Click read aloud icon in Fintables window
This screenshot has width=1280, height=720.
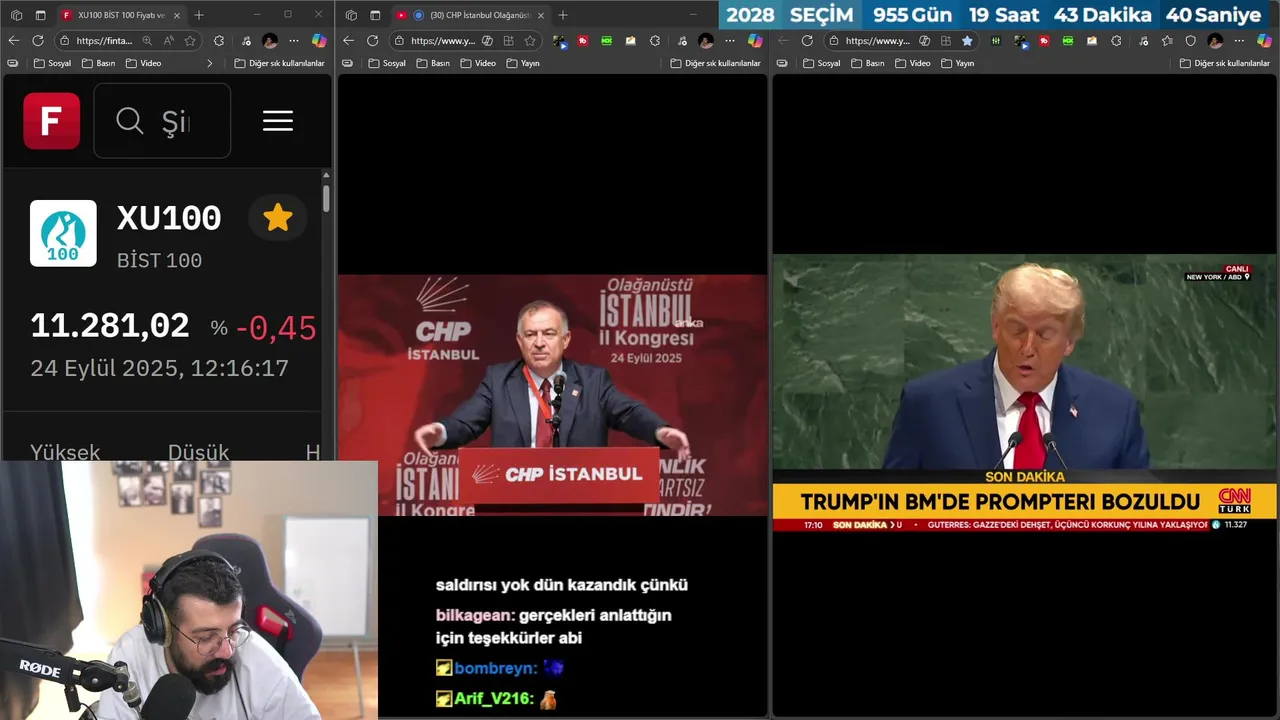[x=168, y=41]
